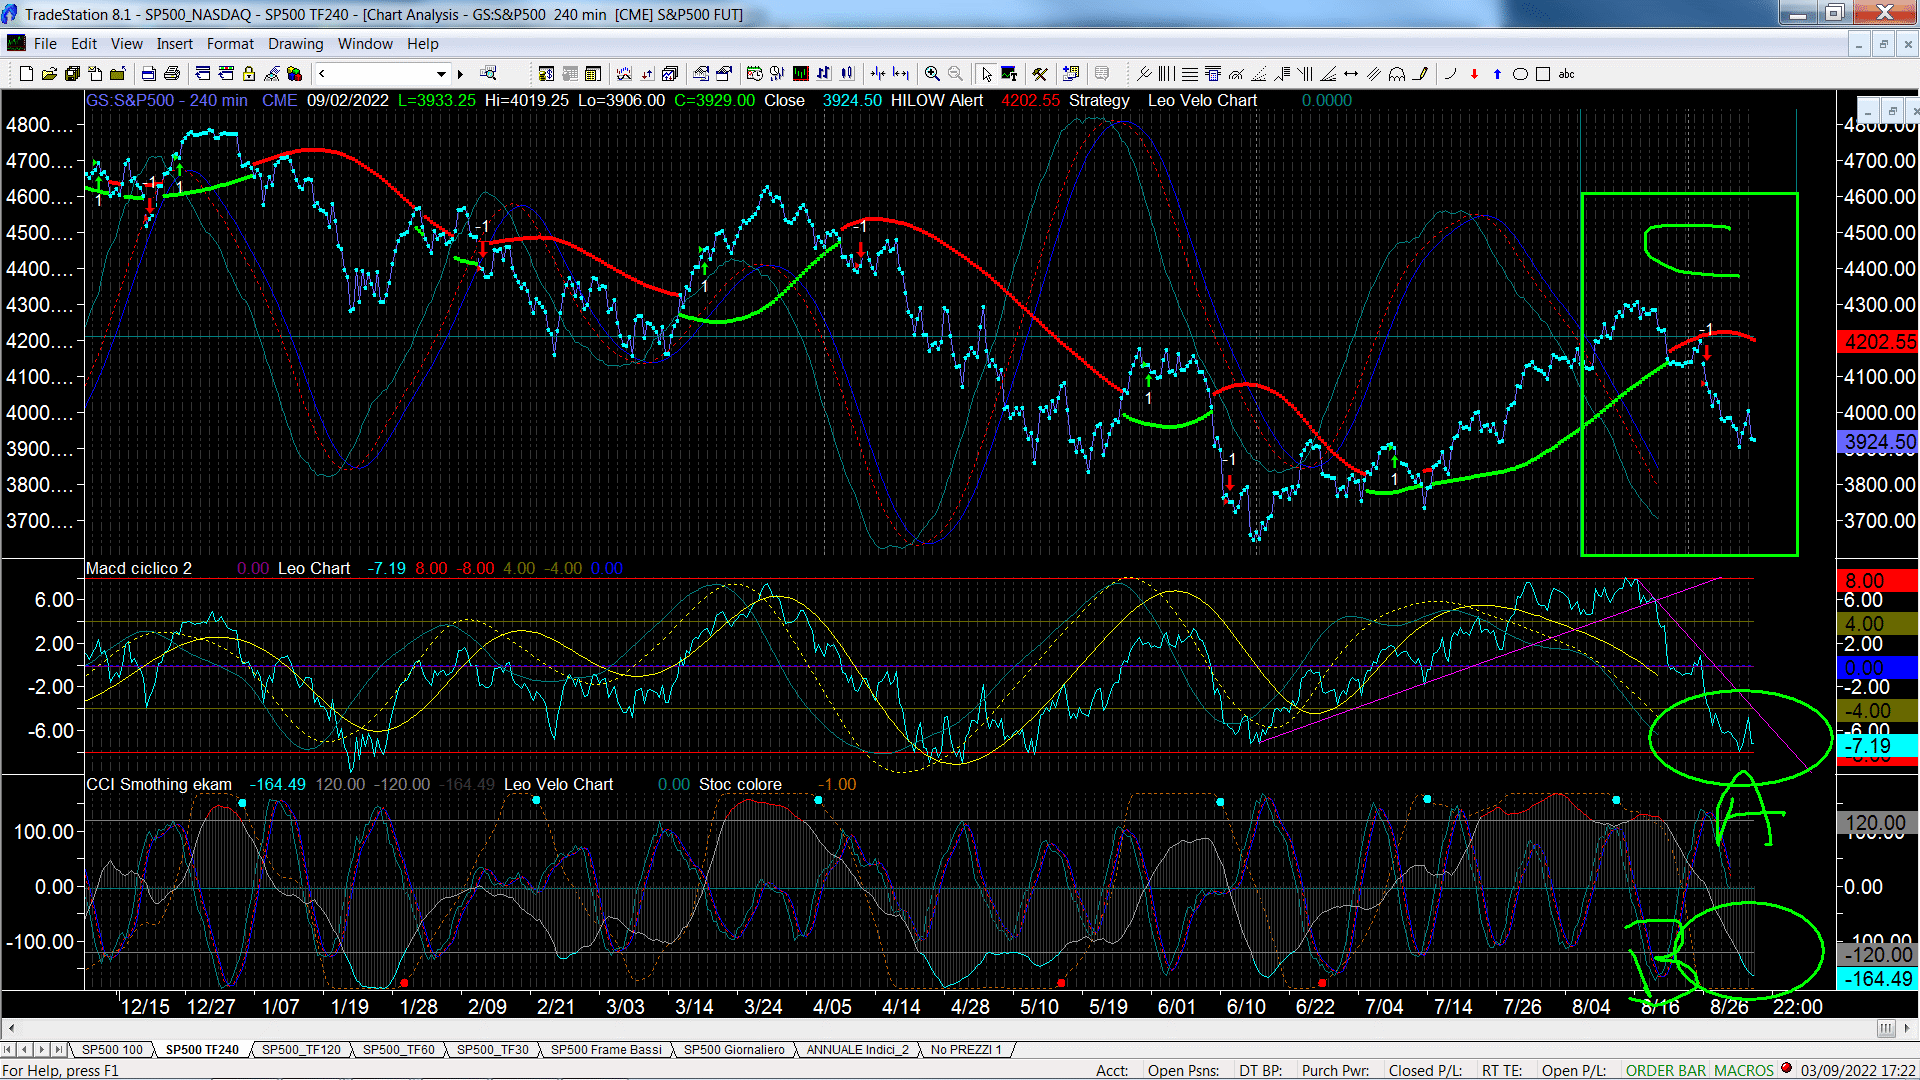
Task: Open the View menu
Action: coord(126,44)
